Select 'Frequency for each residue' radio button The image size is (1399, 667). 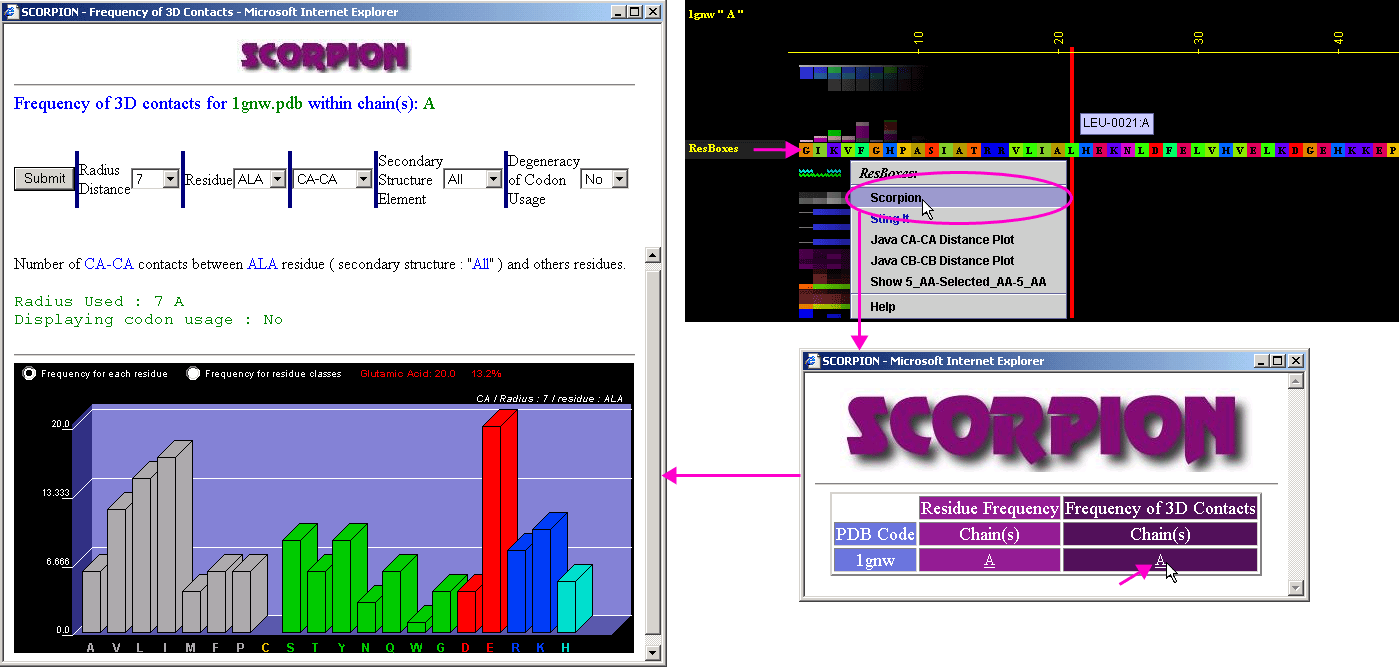(x=29, y=373)
